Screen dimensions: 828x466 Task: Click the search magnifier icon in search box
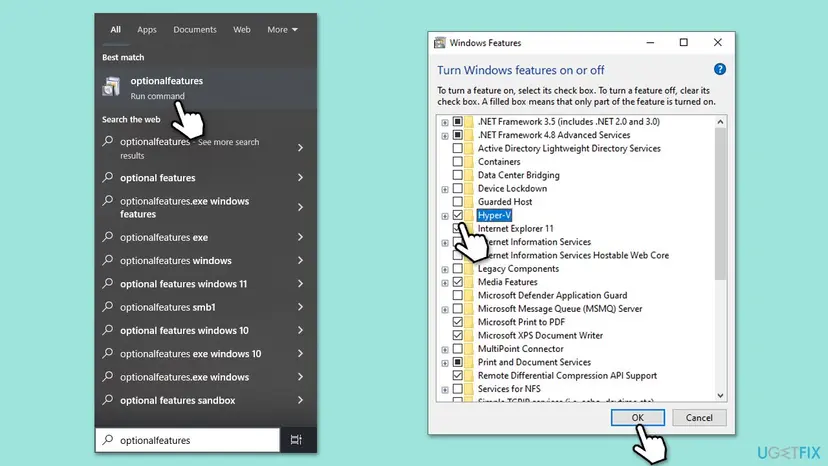[x=108, y=440]
